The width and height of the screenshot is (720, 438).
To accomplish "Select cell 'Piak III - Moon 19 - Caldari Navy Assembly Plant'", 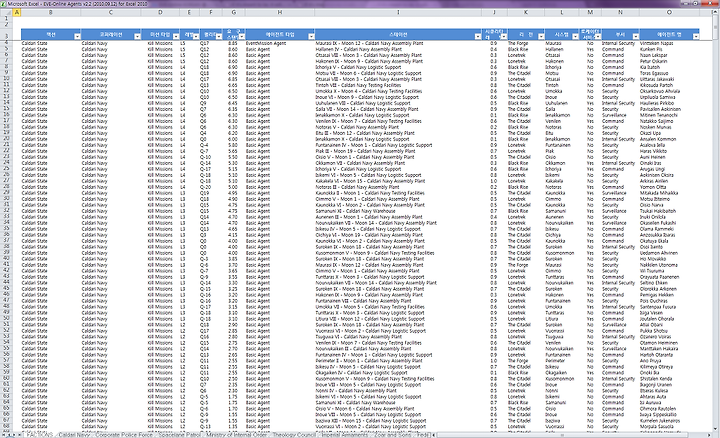I will 398,151.
